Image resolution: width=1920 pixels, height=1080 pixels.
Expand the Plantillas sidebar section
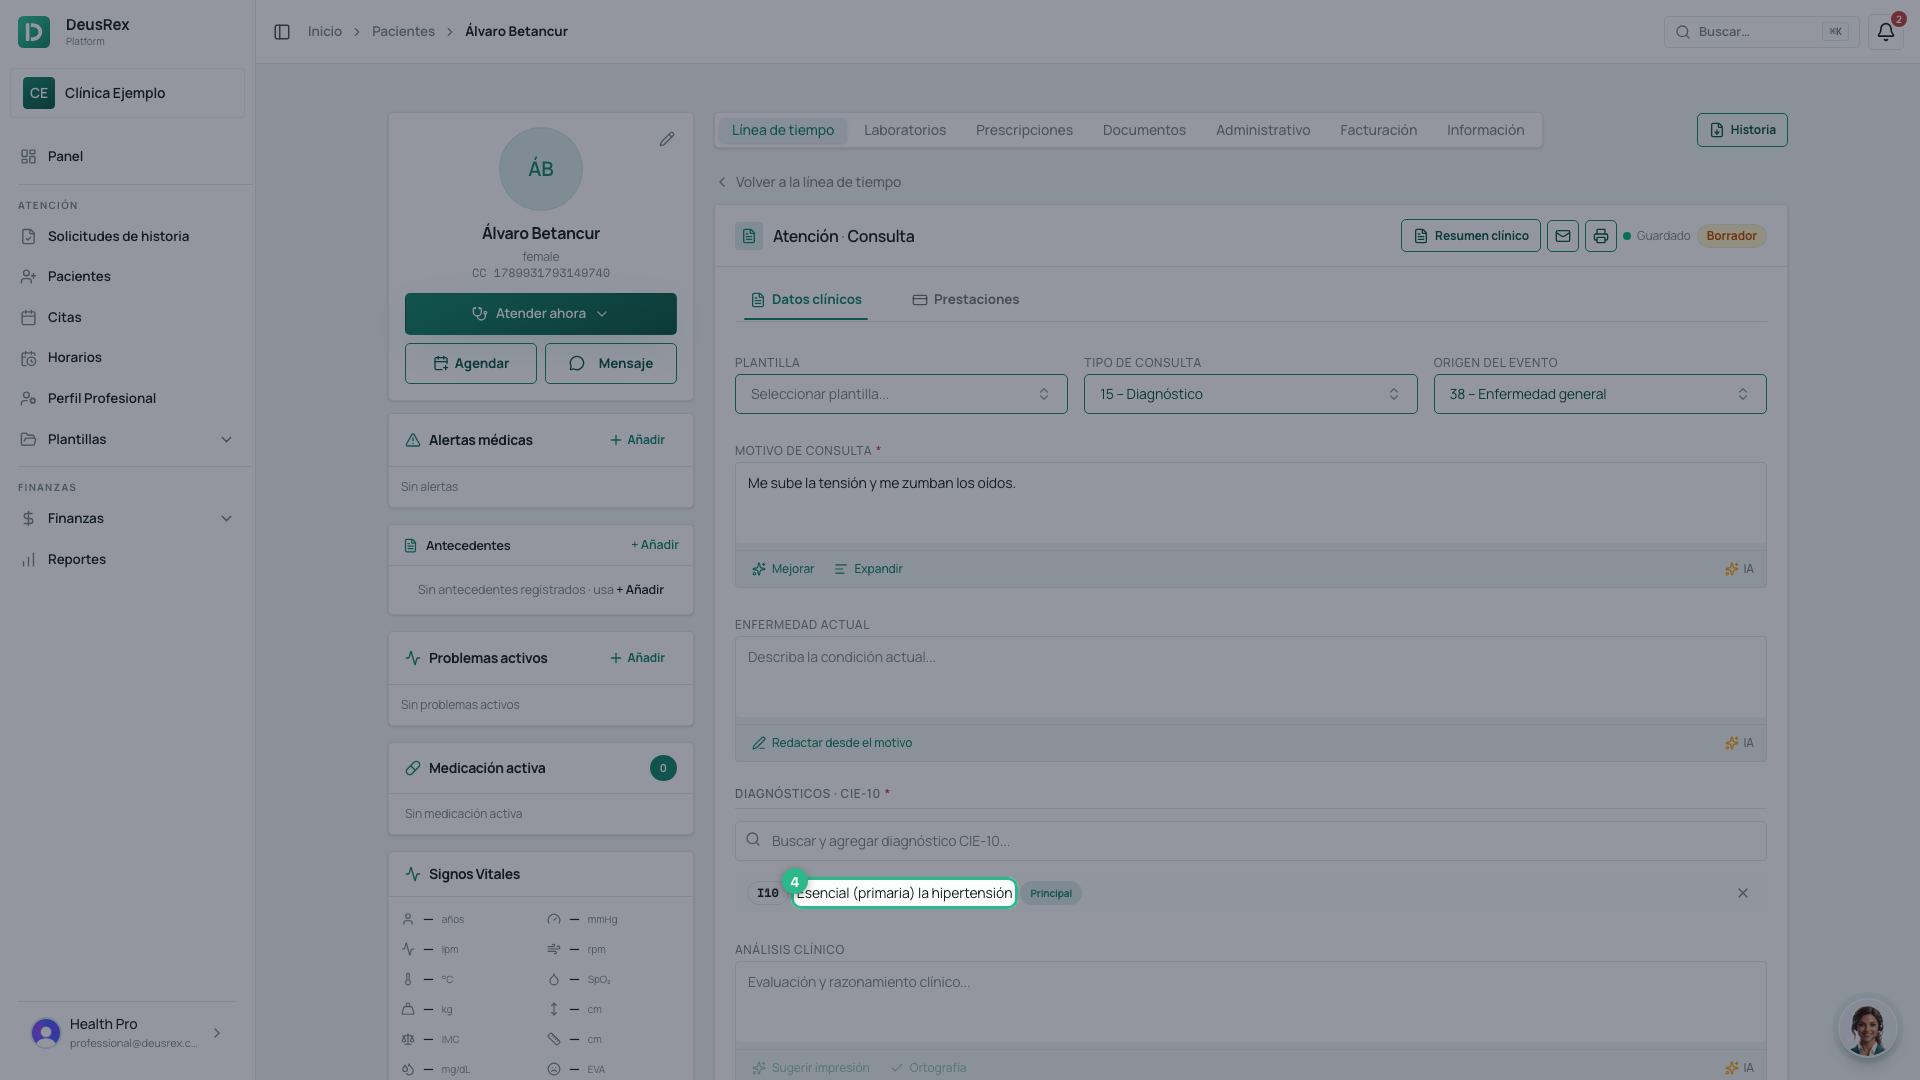click(x=127, y=439)
